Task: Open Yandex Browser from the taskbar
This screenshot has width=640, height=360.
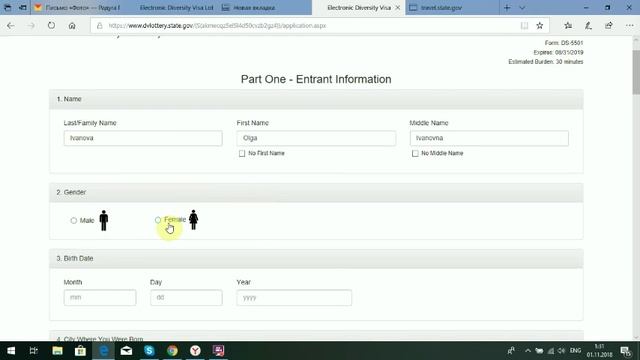Action: pyautogui.click(x=196, y=351)
